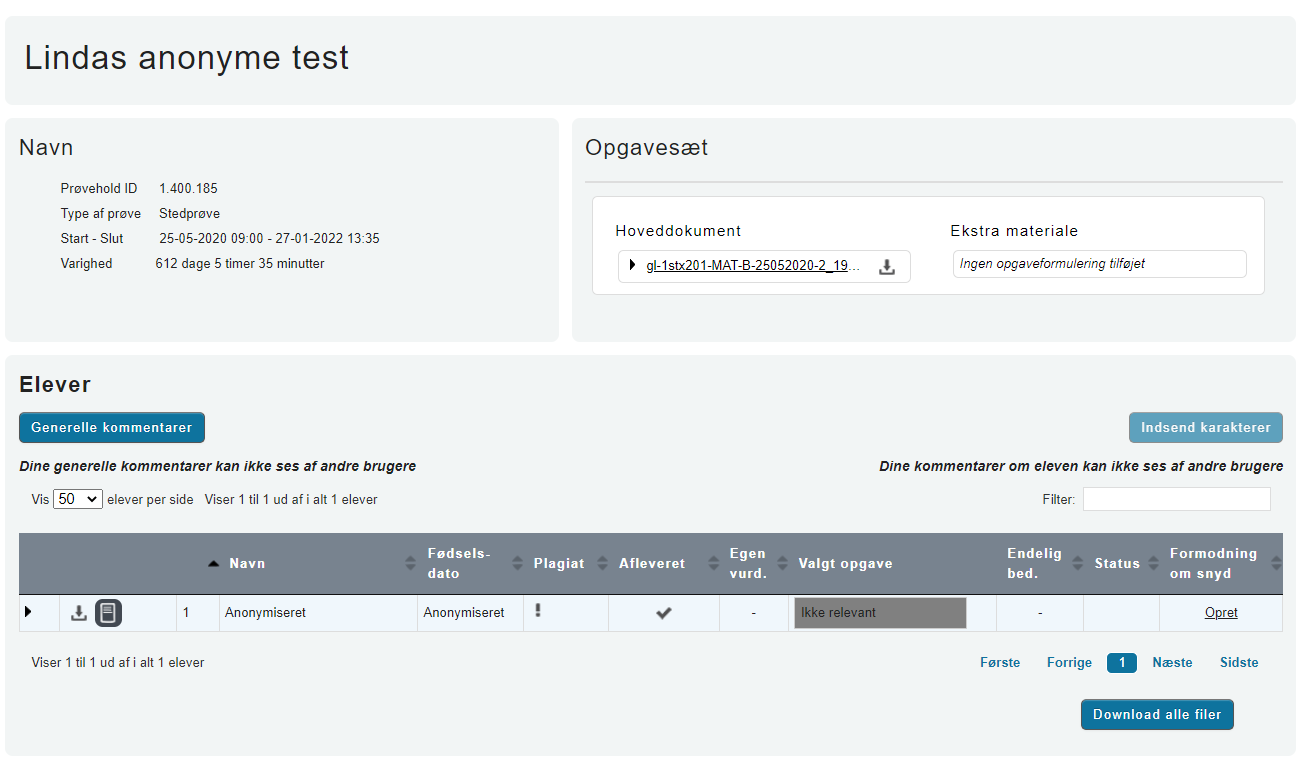The image size is (1307, 765).
Task: Open the grayed Ikke relevant Valgt opgave dropdown
Action: 880,613
